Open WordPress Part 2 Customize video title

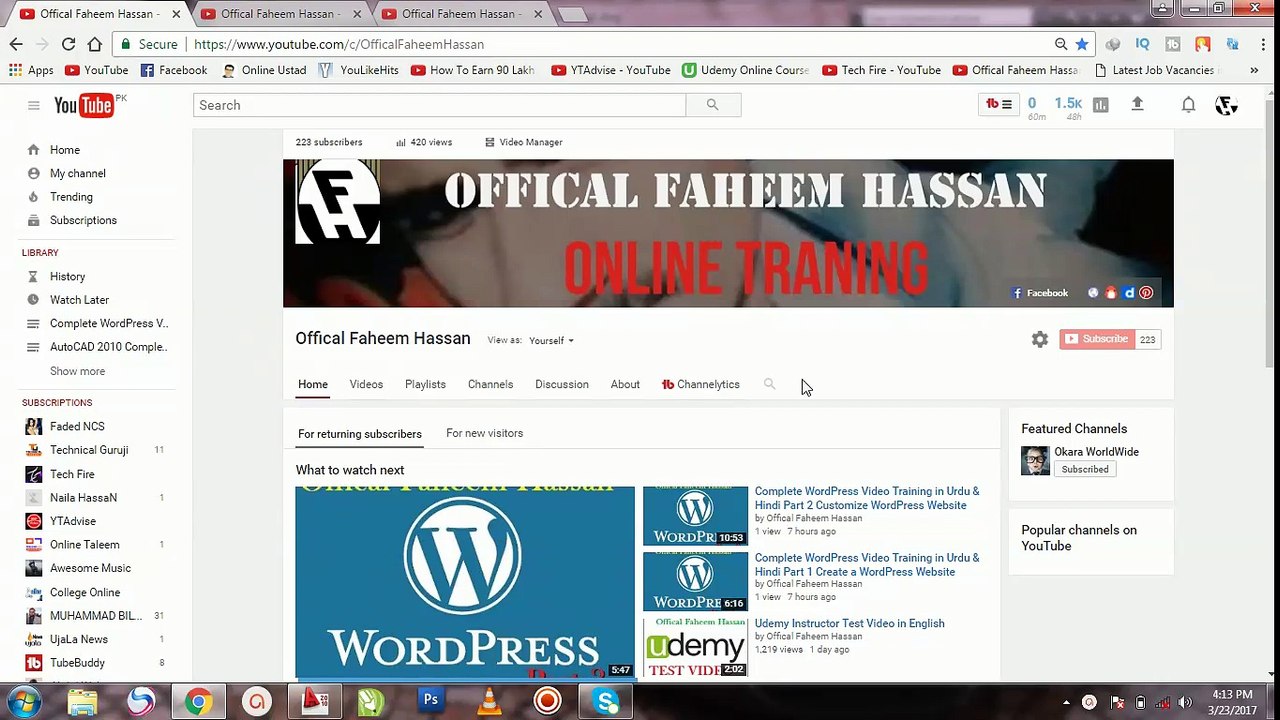(x=867, y=498)
